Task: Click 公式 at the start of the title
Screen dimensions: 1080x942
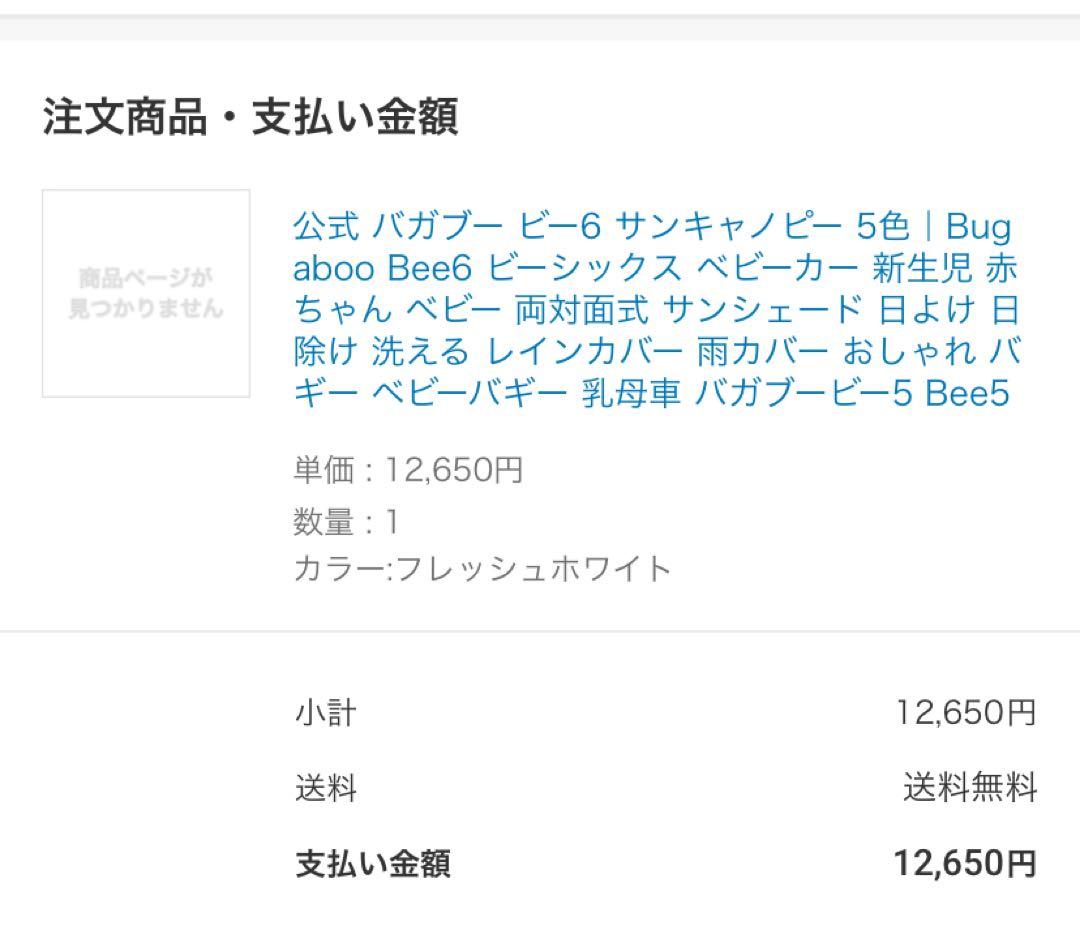Action: (x=326, y=227)
